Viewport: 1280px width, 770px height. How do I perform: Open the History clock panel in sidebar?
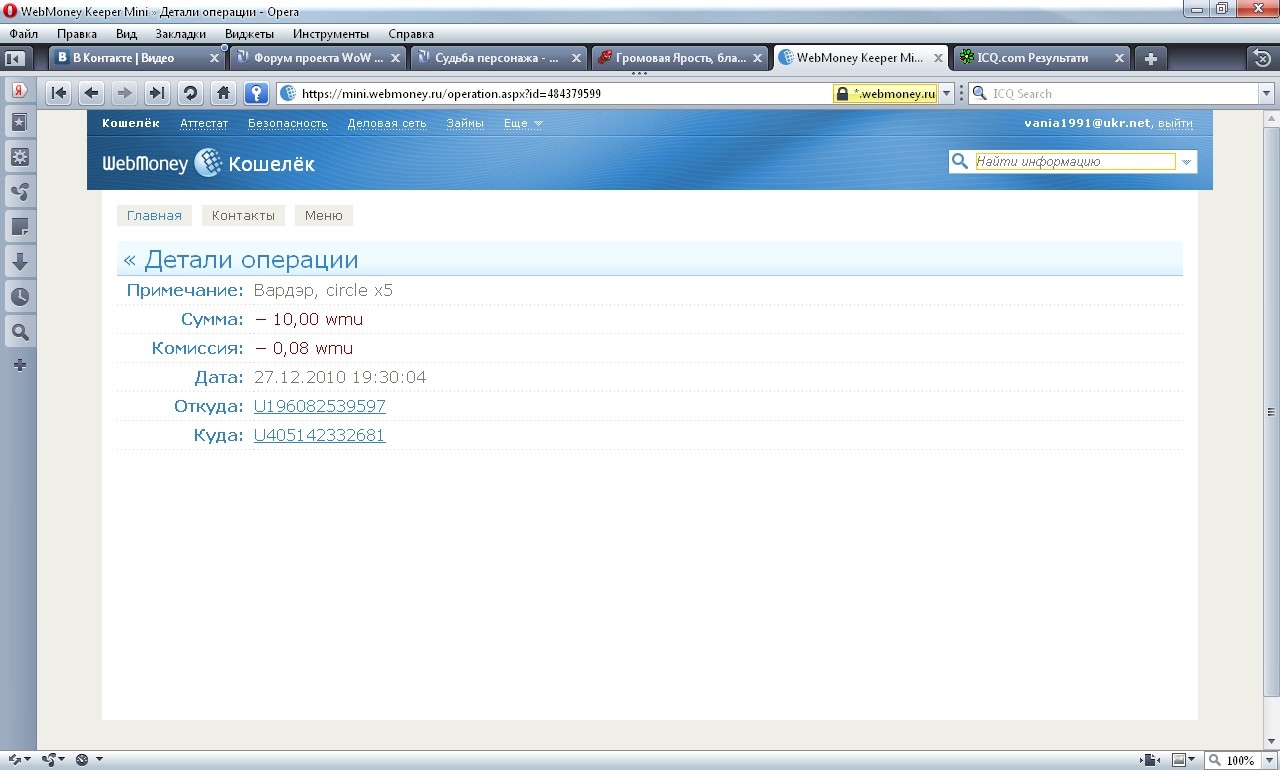point(19,297)
